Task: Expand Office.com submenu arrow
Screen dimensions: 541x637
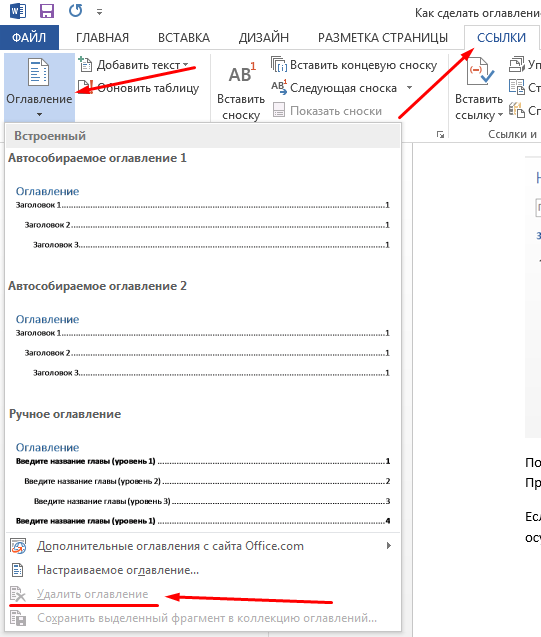Action: tap(389, 546)
